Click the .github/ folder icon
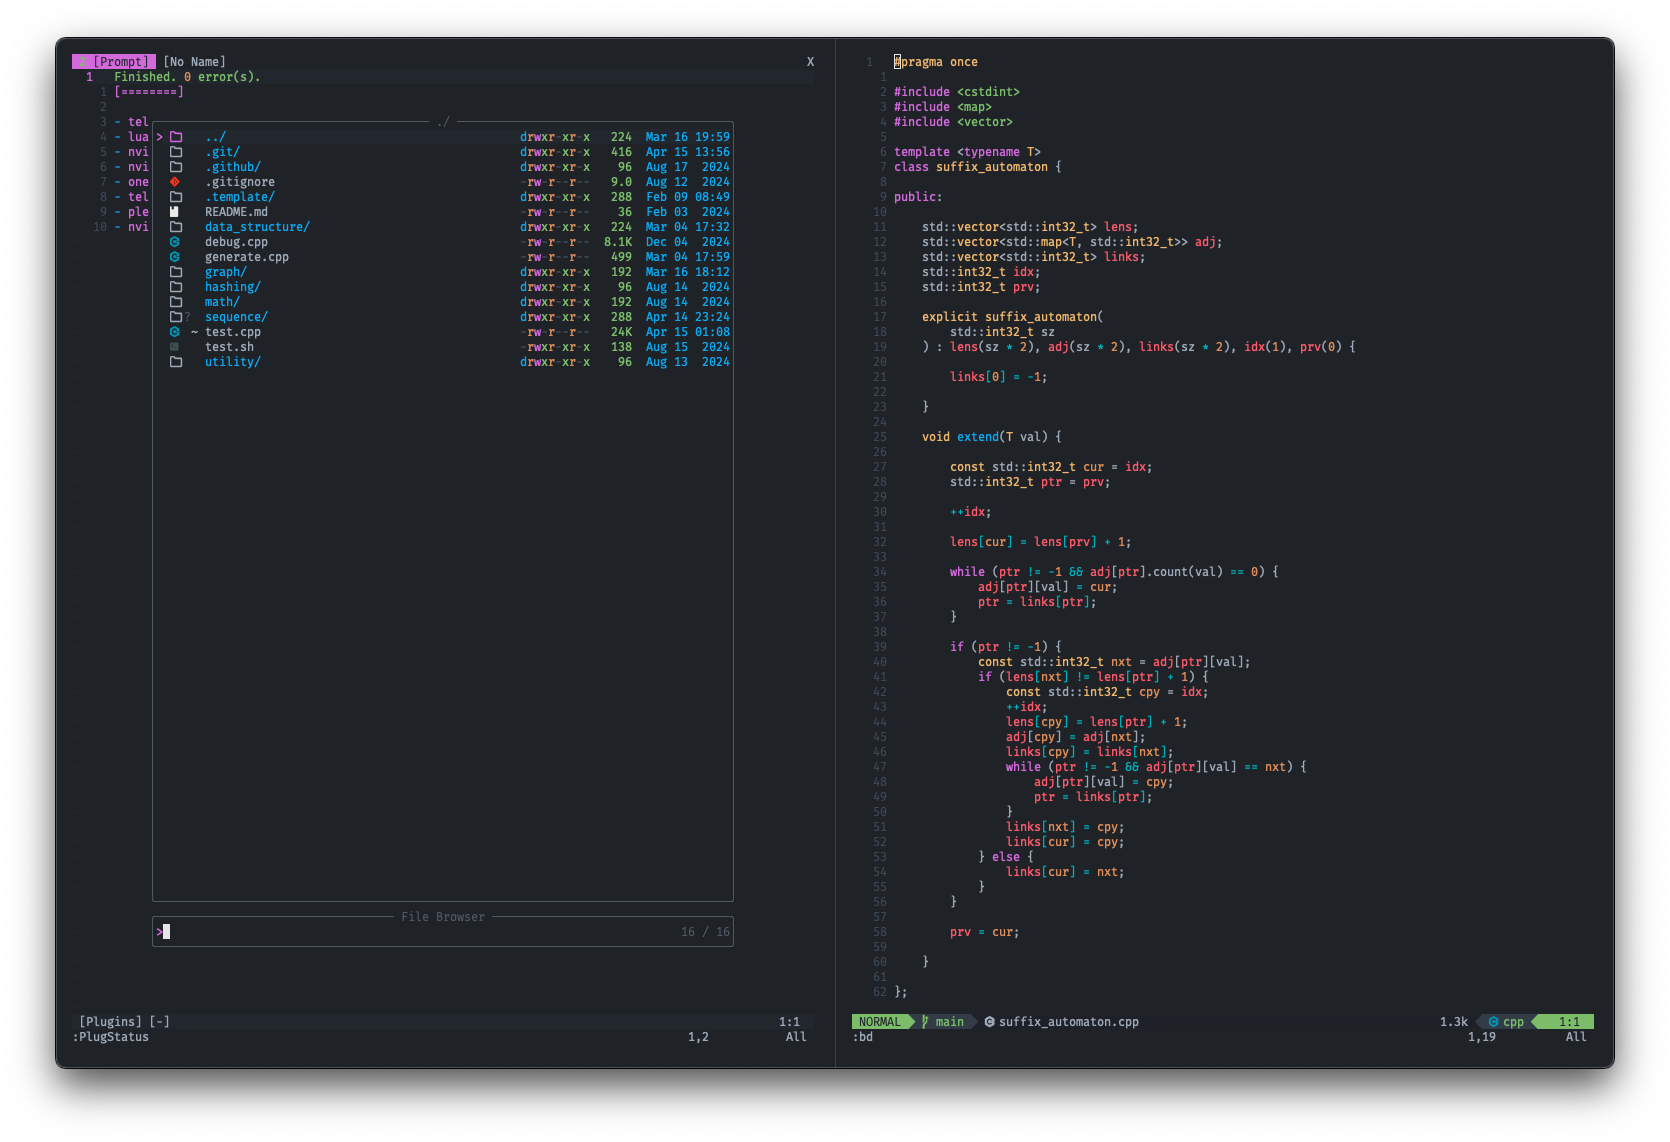 (x=176, y=167)
